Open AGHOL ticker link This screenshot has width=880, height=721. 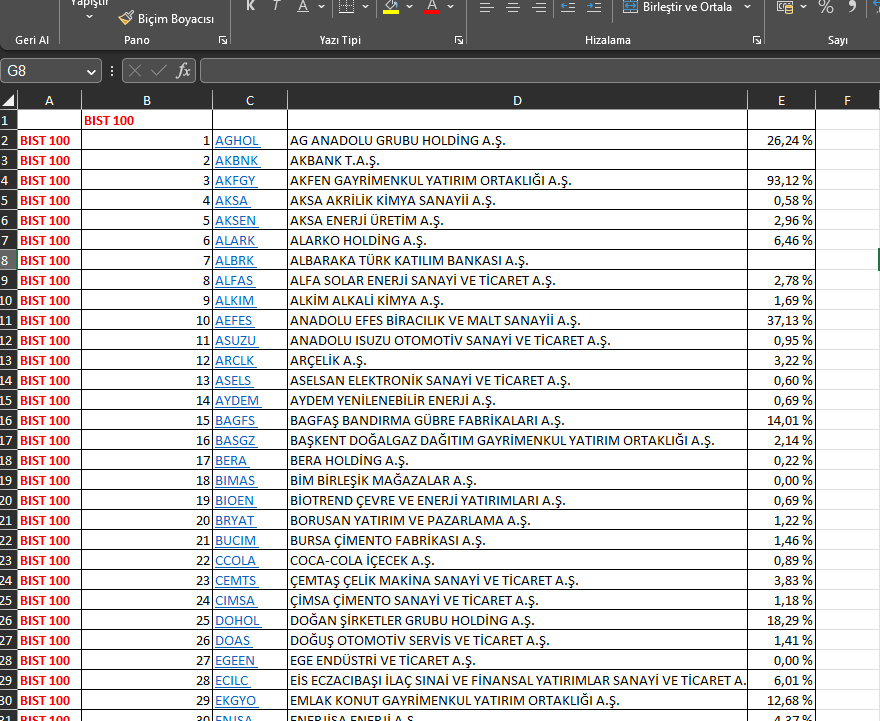pyautogui.click(x=237, y=140)
